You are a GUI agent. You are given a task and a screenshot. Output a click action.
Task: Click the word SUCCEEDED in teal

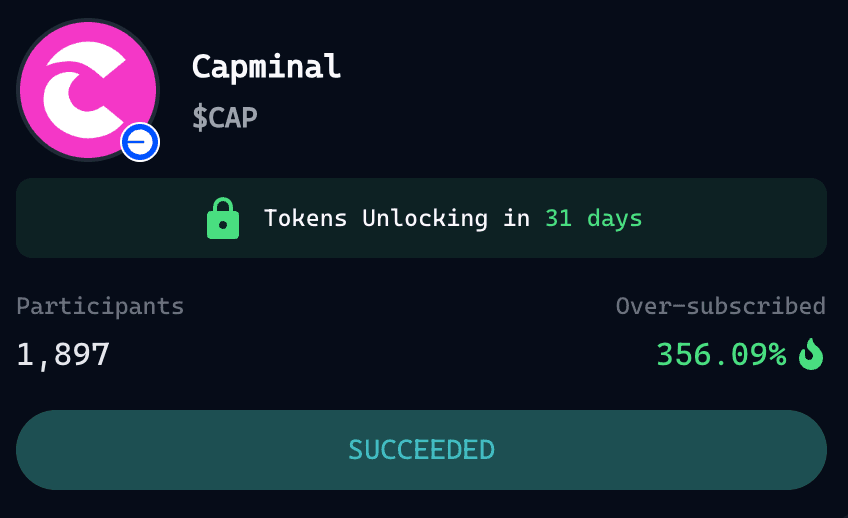[421, 450]
